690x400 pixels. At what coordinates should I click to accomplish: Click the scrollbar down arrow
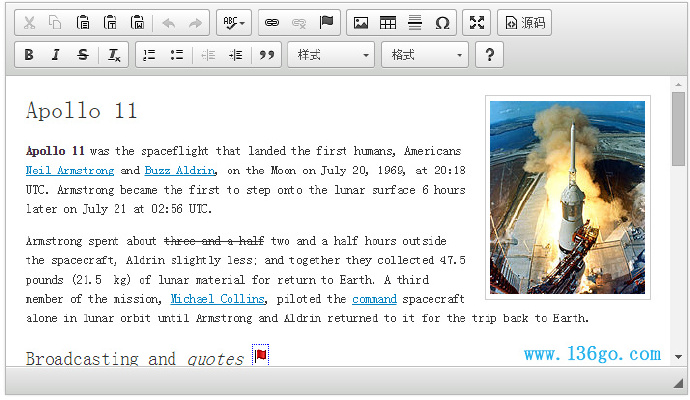(x=678, y=356)
